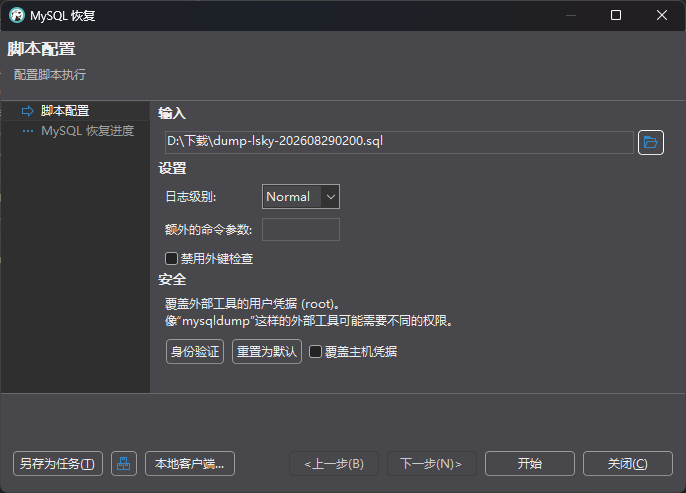Click the task scheduler icon next to Save as task
The image size is (686, 493).
124,464
